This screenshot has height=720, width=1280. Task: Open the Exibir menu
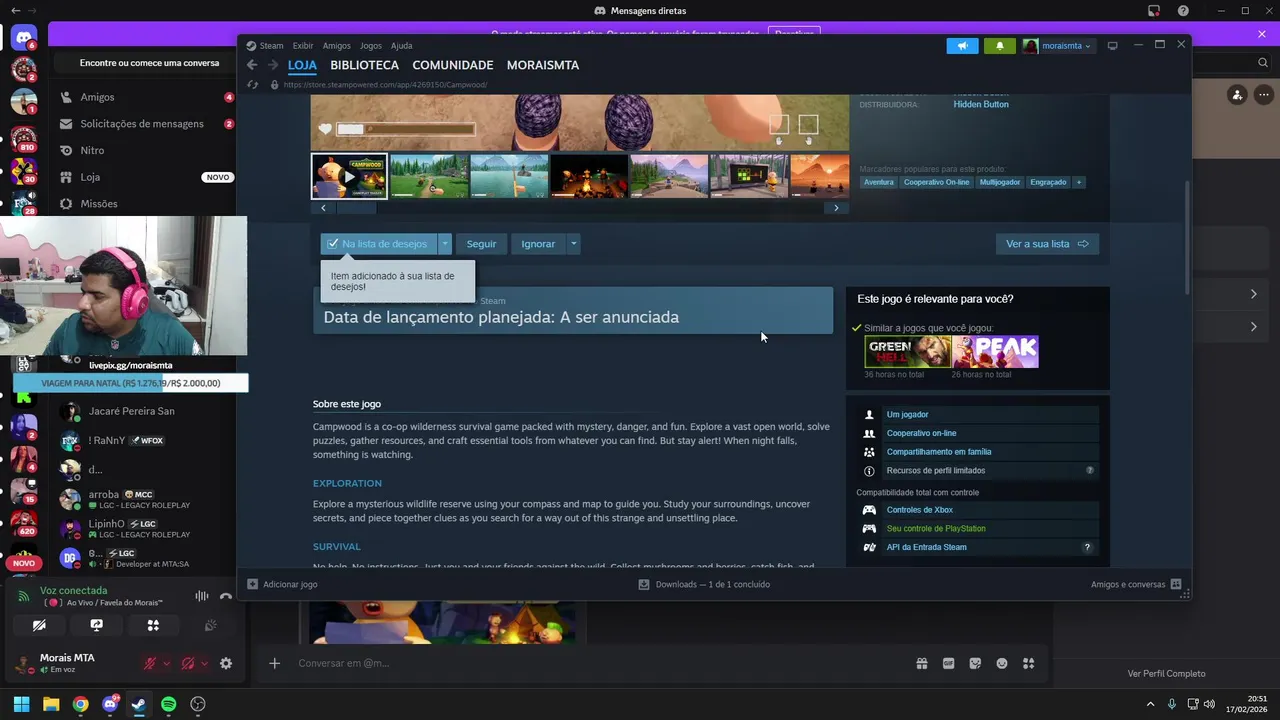point(303,46)
